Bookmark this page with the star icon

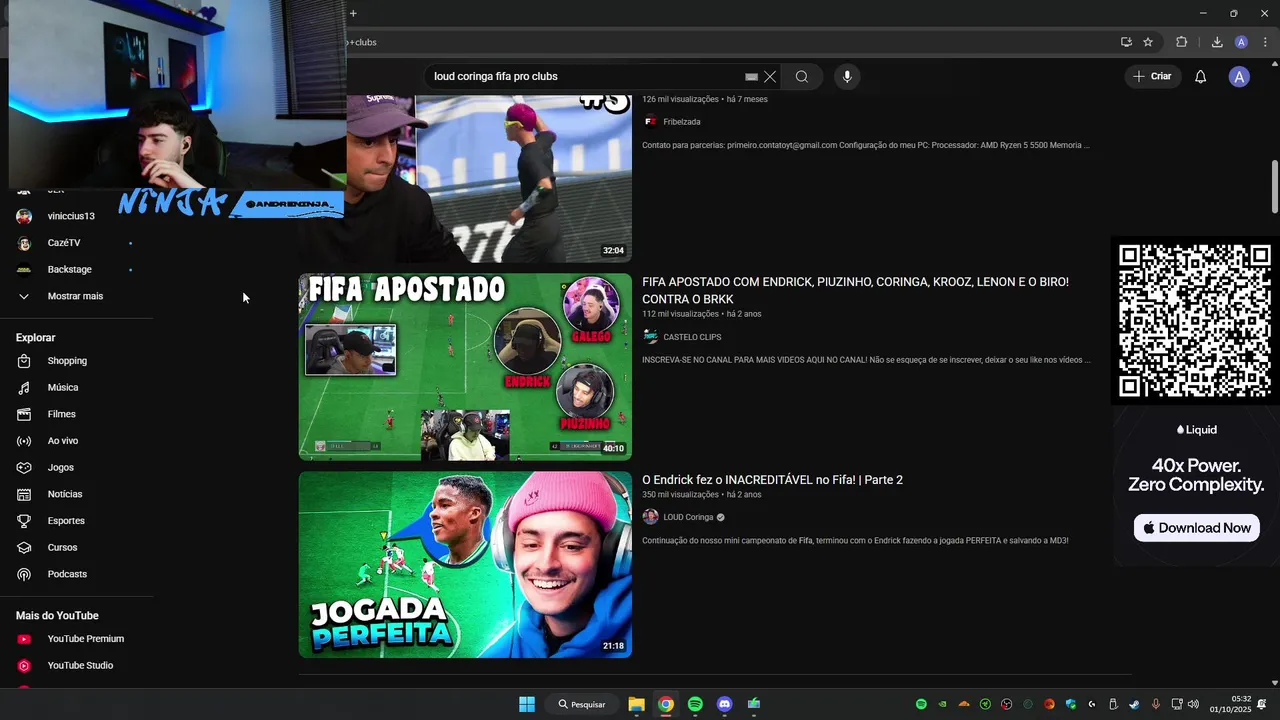click(x=1148, y=42)
